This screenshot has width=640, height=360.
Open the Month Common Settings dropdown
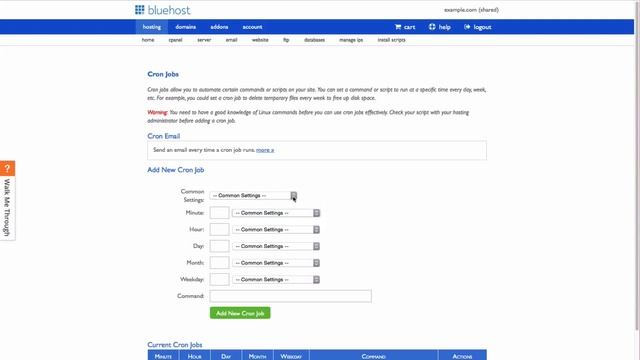(x=276, y=263)
